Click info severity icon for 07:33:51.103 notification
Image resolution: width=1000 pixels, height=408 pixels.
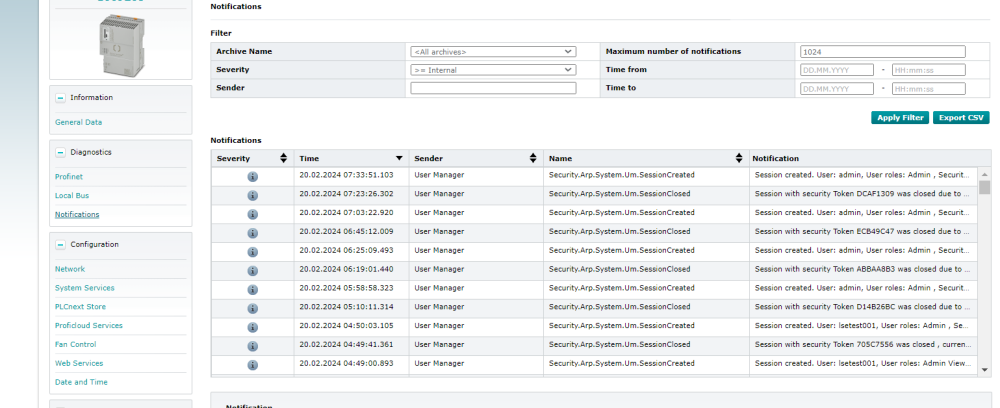point(252,176)
